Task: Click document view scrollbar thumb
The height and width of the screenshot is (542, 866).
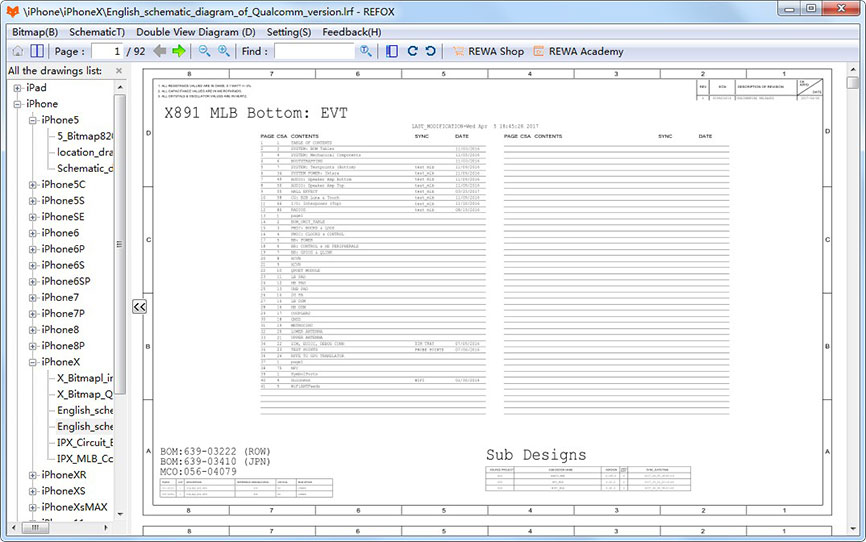Action: (x=853, y=83)
